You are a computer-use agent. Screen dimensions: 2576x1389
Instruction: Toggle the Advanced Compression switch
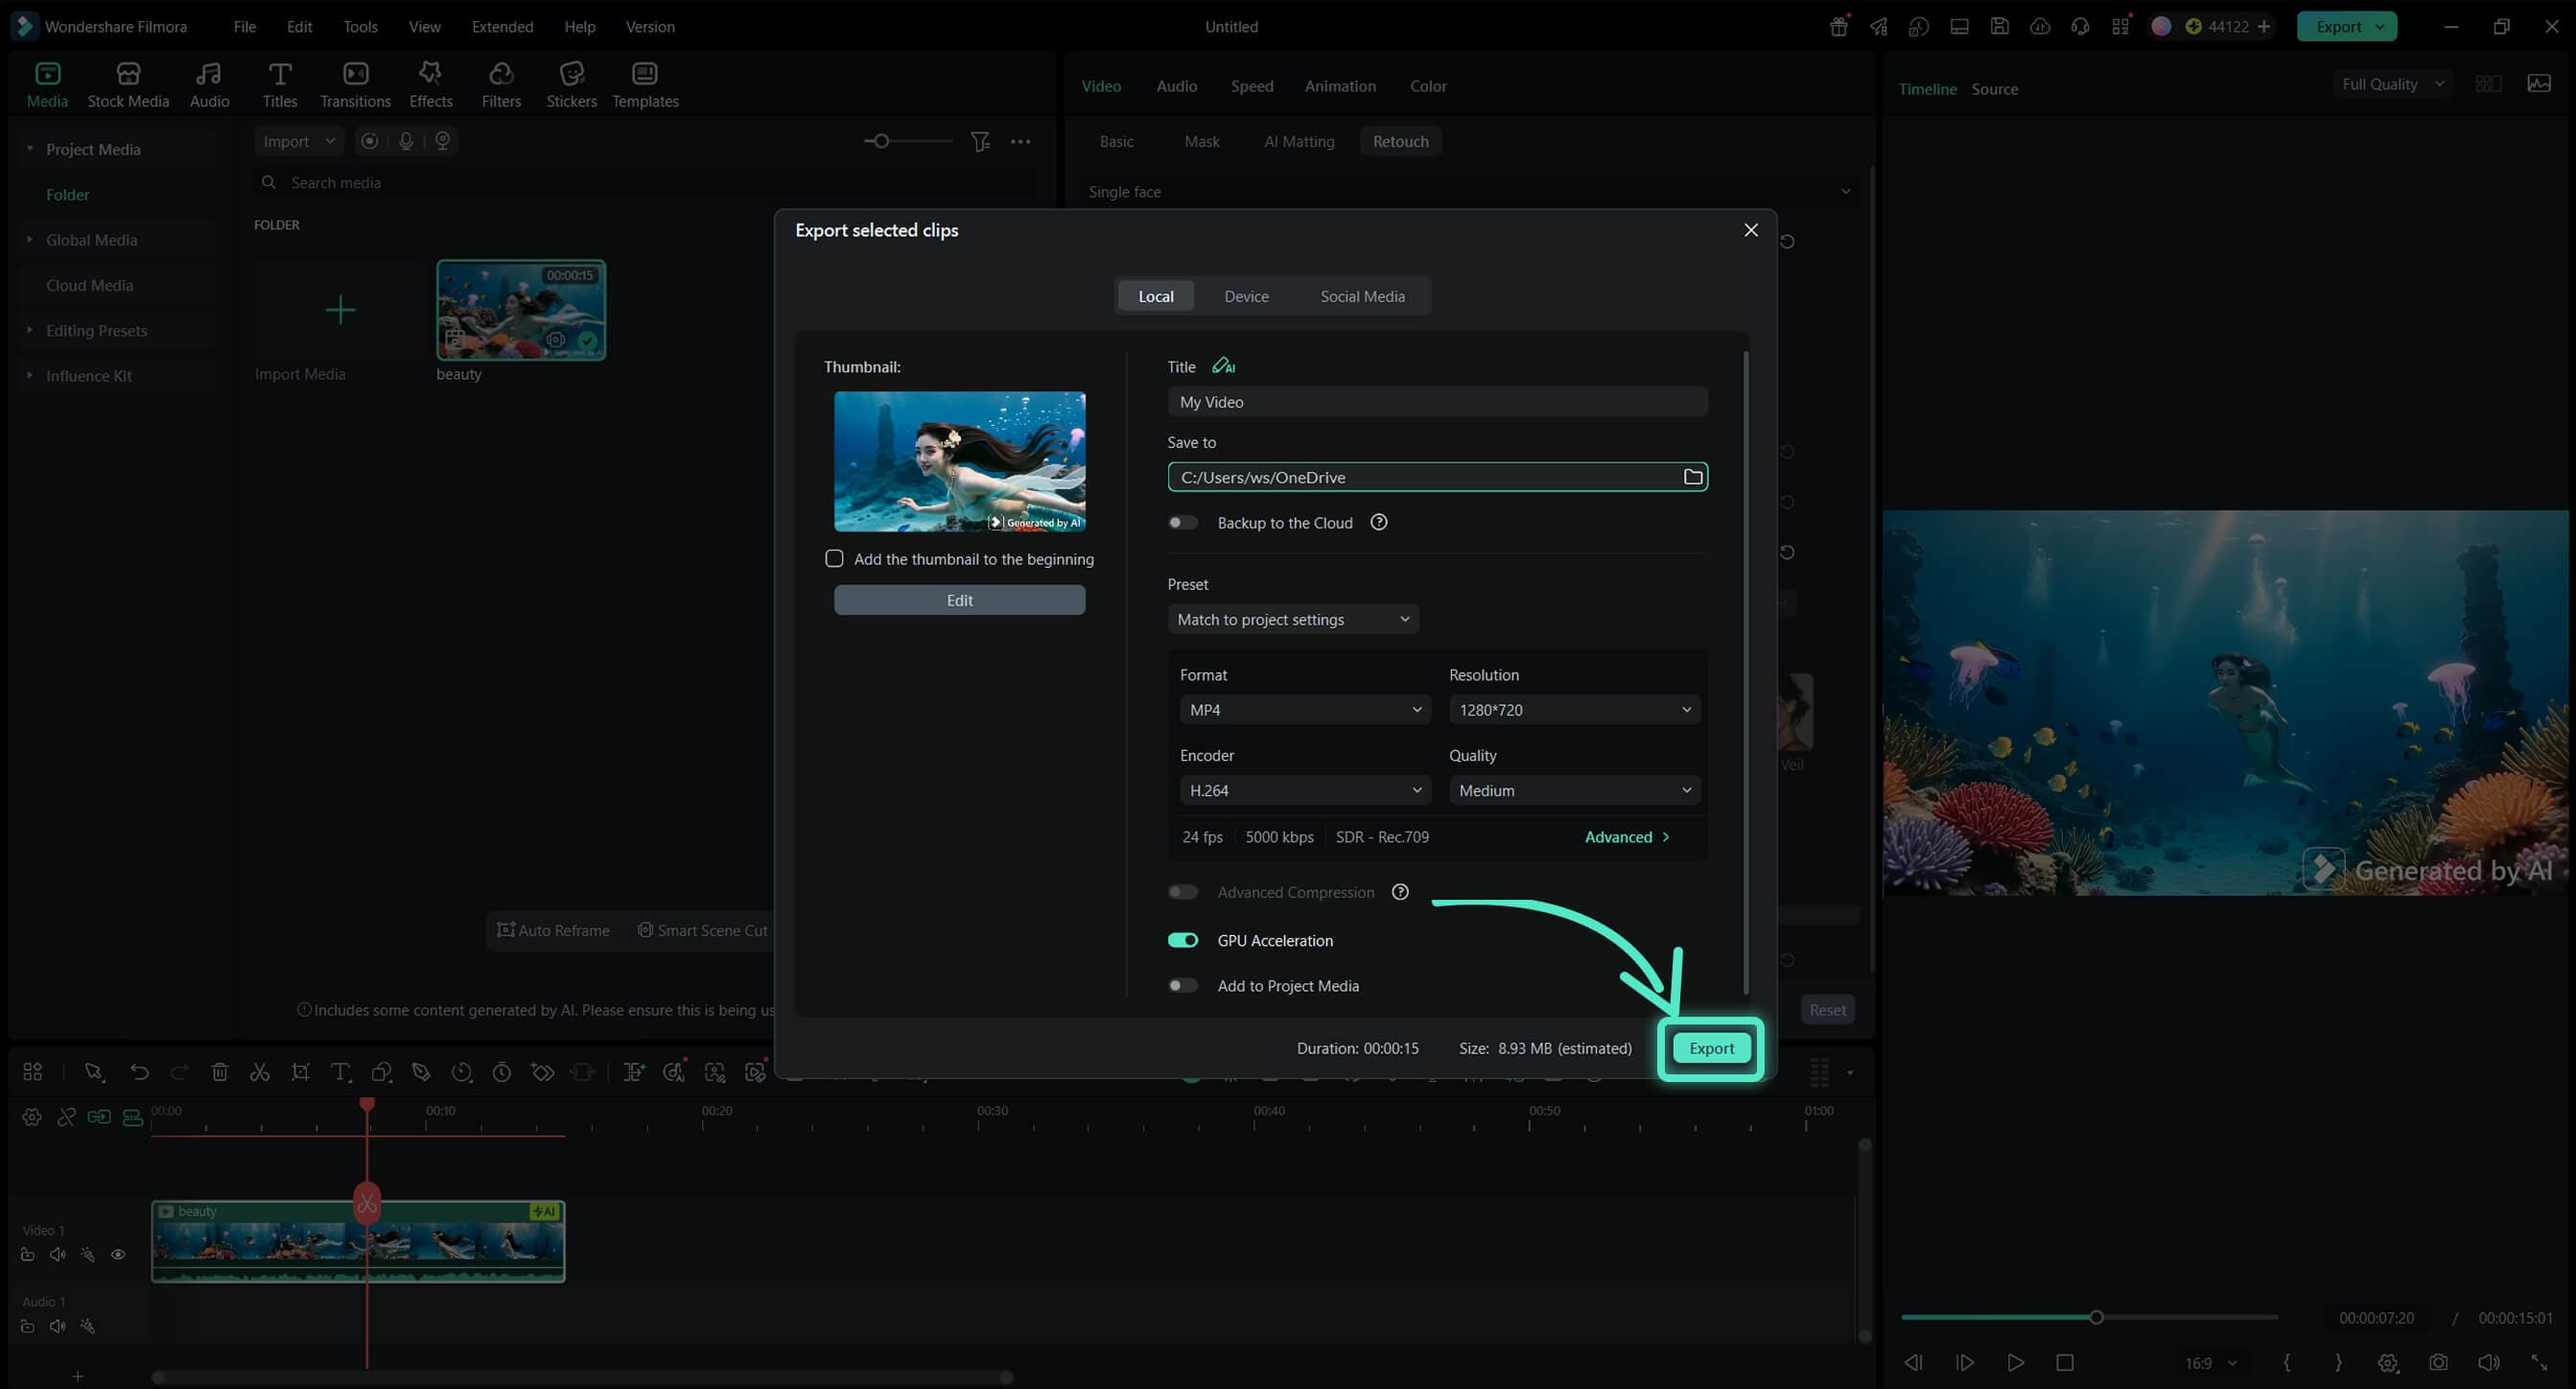pos(1183,892)
